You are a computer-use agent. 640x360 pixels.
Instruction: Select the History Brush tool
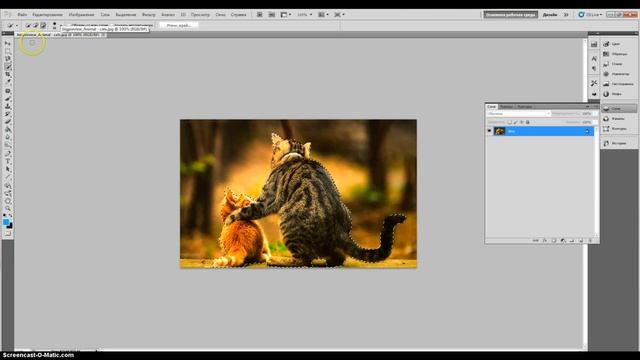(x=8, y=114)
